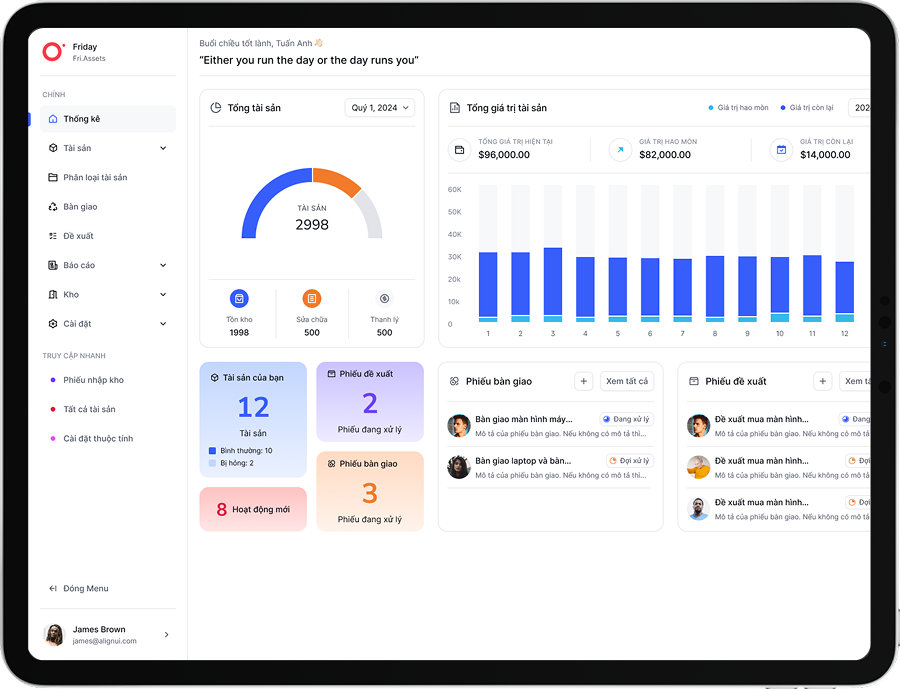Add a new Phiếu bàn giao with plus
This screenshot has width=900, height=689.
[x=584, y=381]
